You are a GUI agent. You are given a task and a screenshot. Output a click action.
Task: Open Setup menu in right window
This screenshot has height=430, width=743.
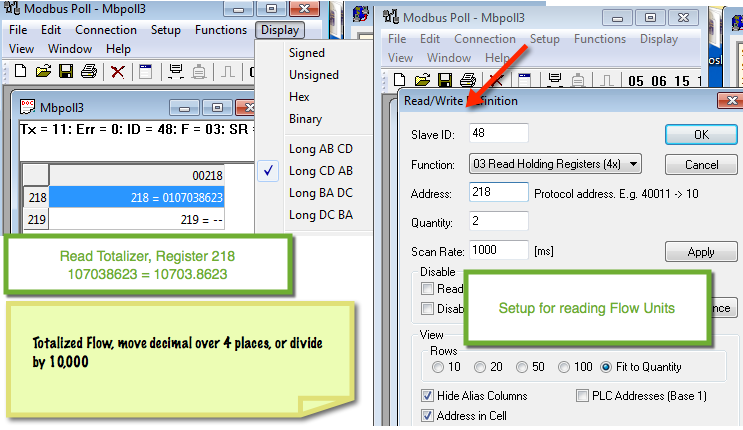click(x=544, y=39)
